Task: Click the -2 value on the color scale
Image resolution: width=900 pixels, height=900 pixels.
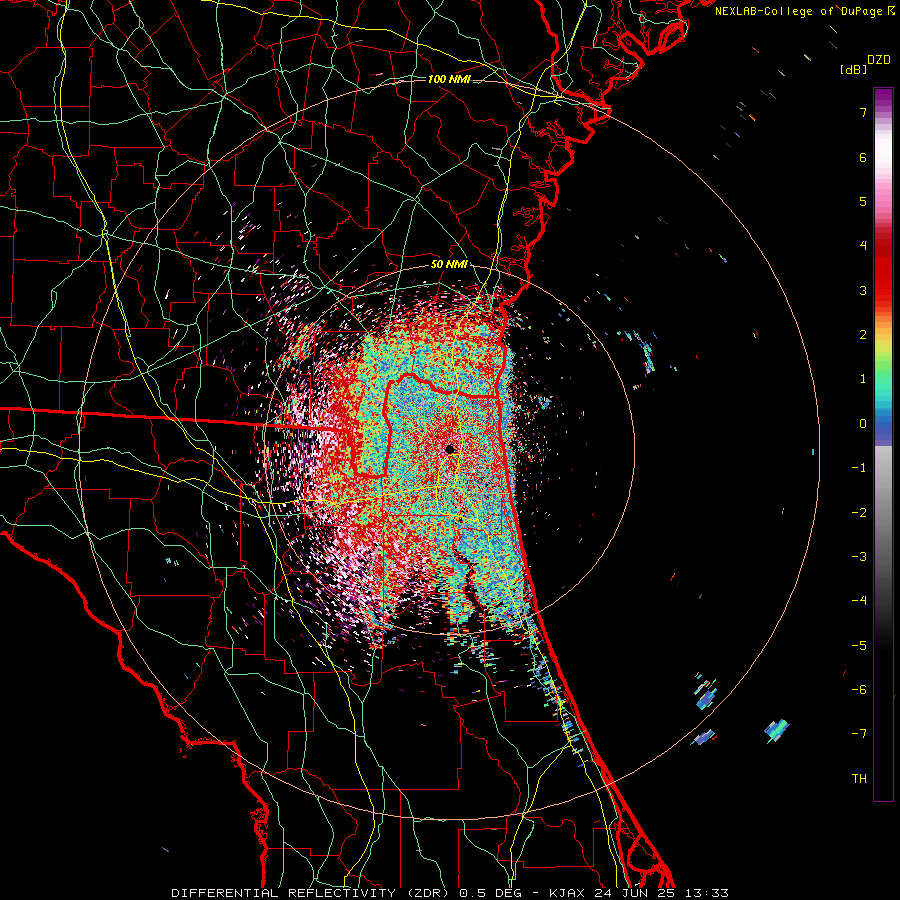Action: click(859, 513)
